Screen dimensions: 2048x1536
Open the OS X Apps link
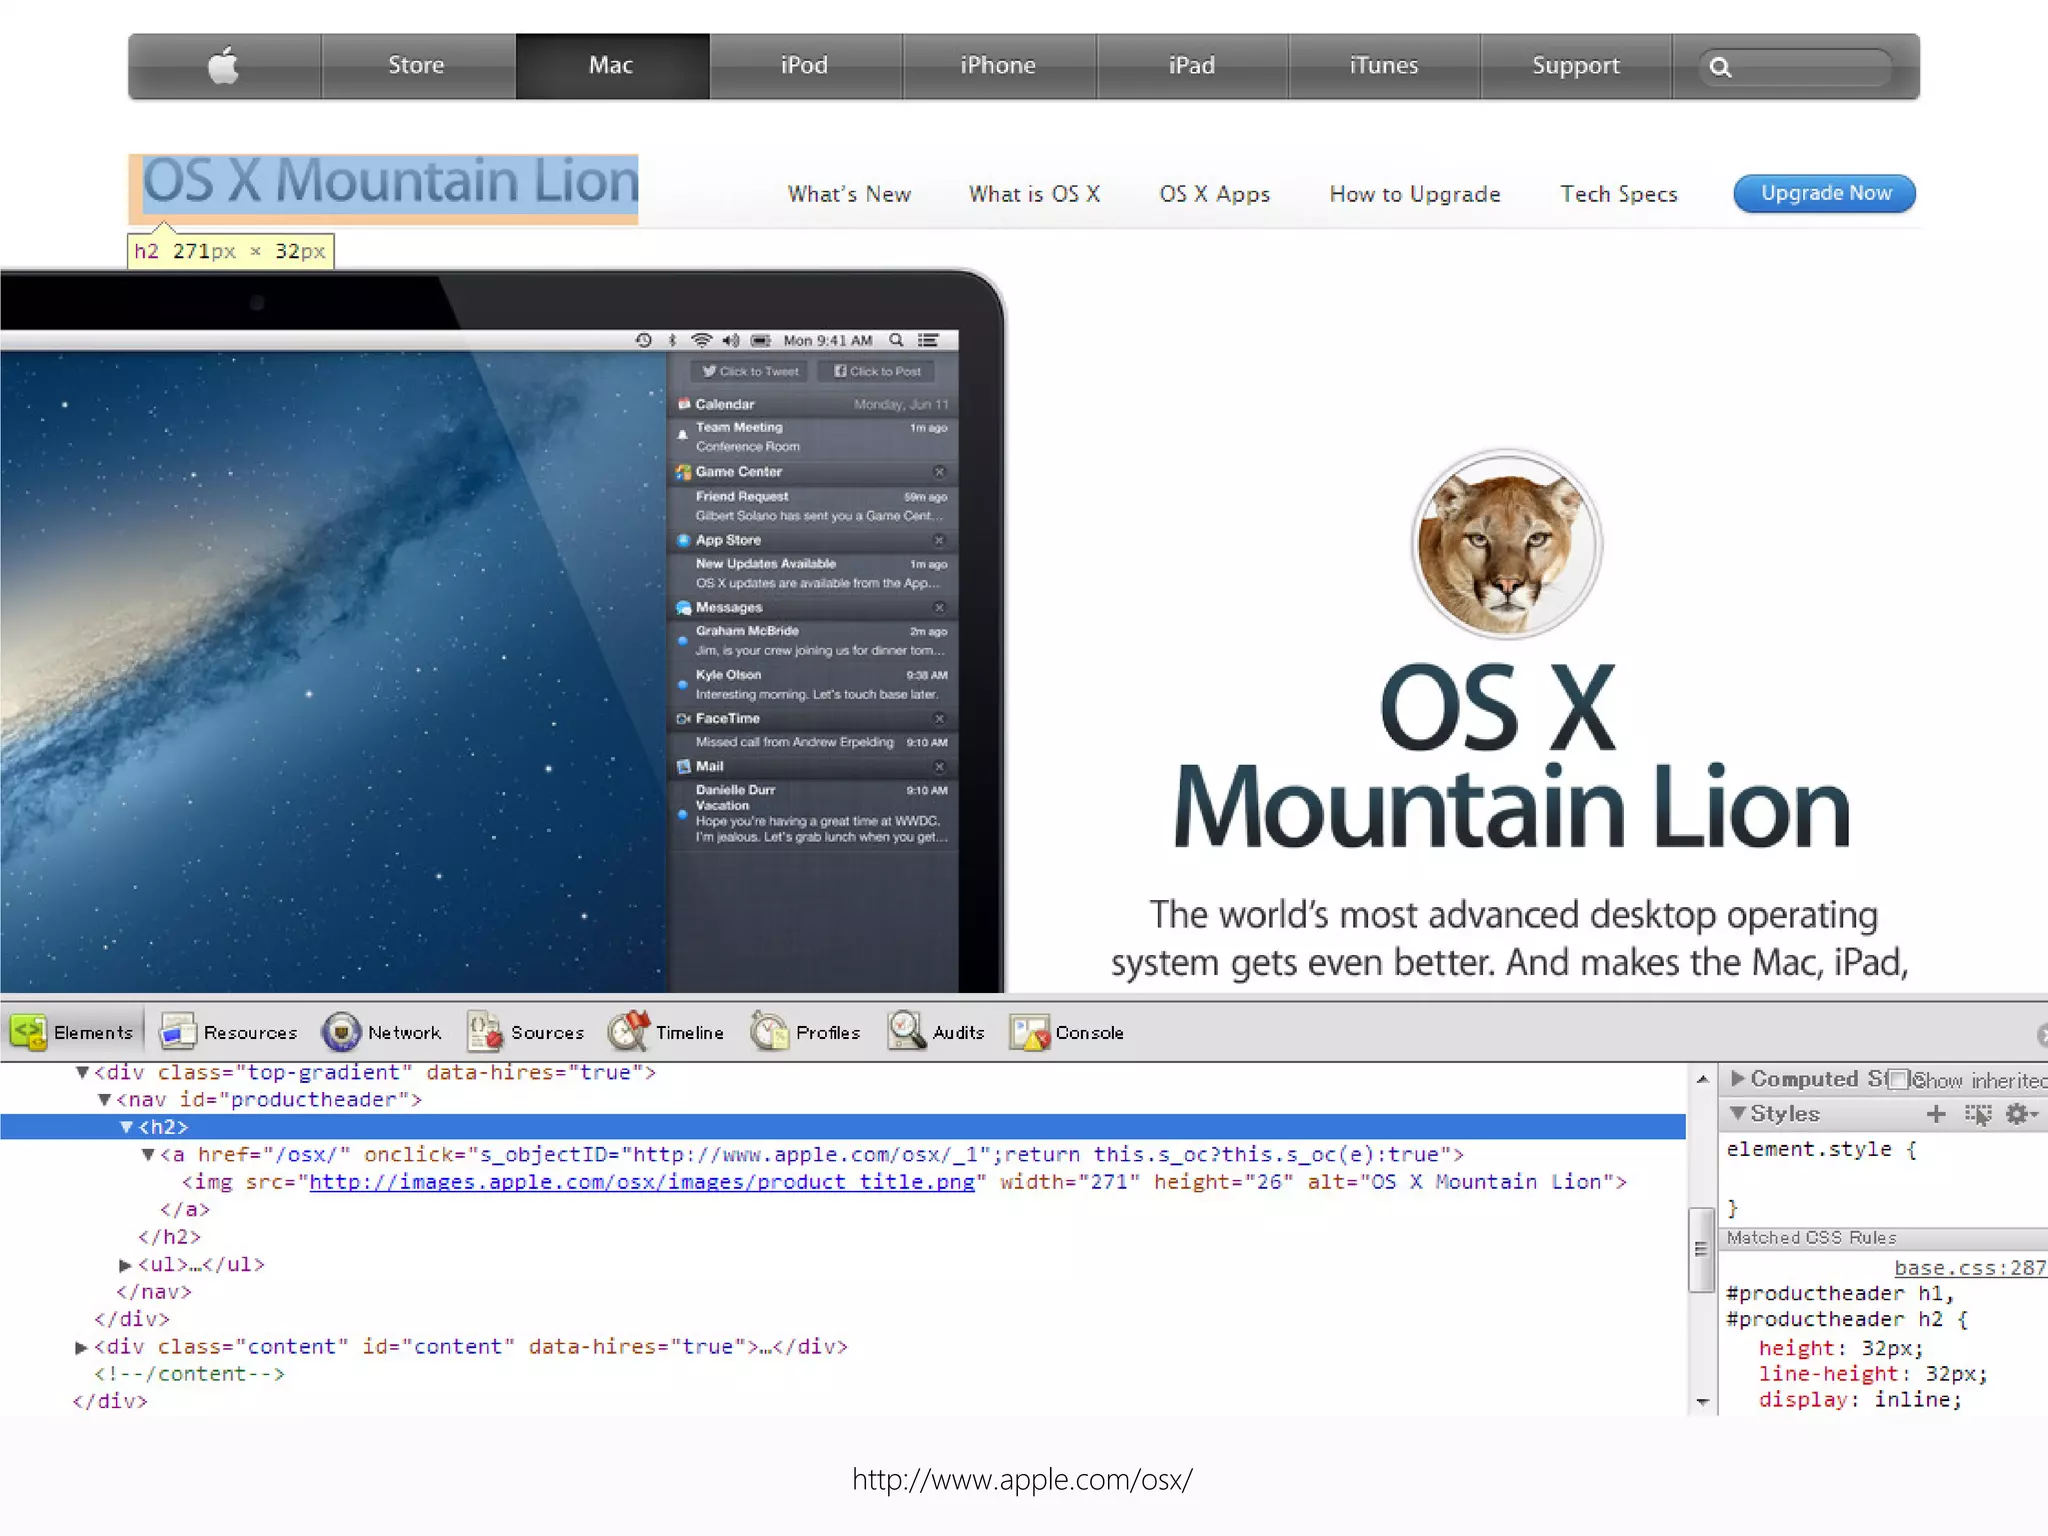click(x=1215, y=194)
